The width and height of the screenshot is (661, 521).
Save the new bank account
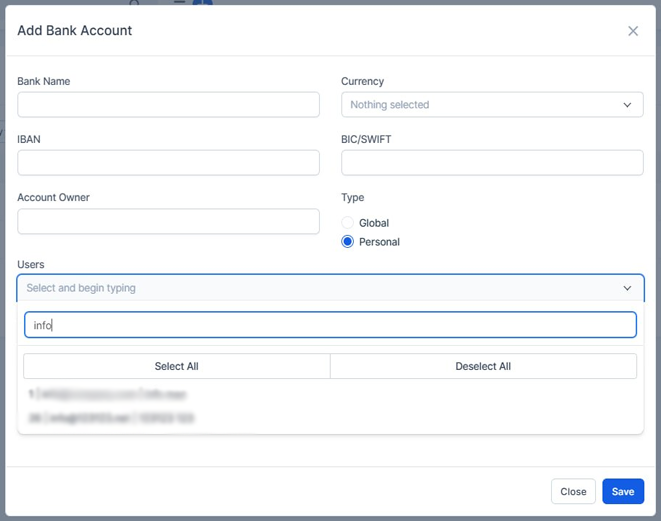click(622, 491)
